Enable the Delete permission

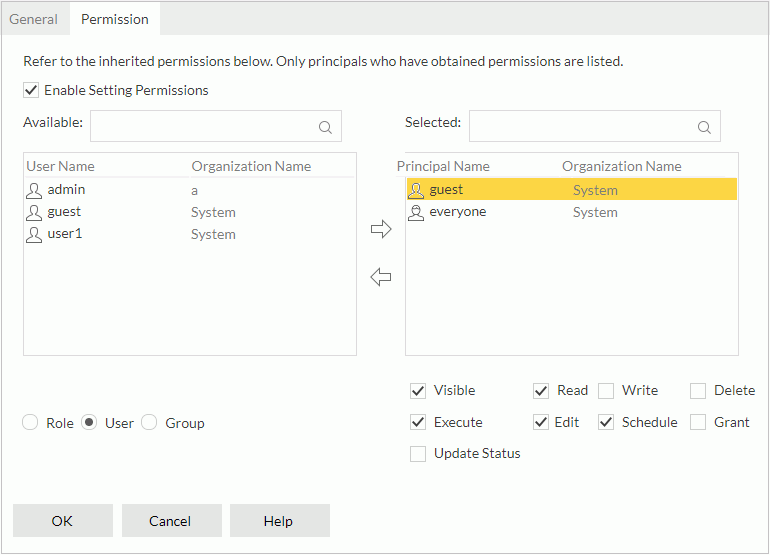tap(698, 391)
